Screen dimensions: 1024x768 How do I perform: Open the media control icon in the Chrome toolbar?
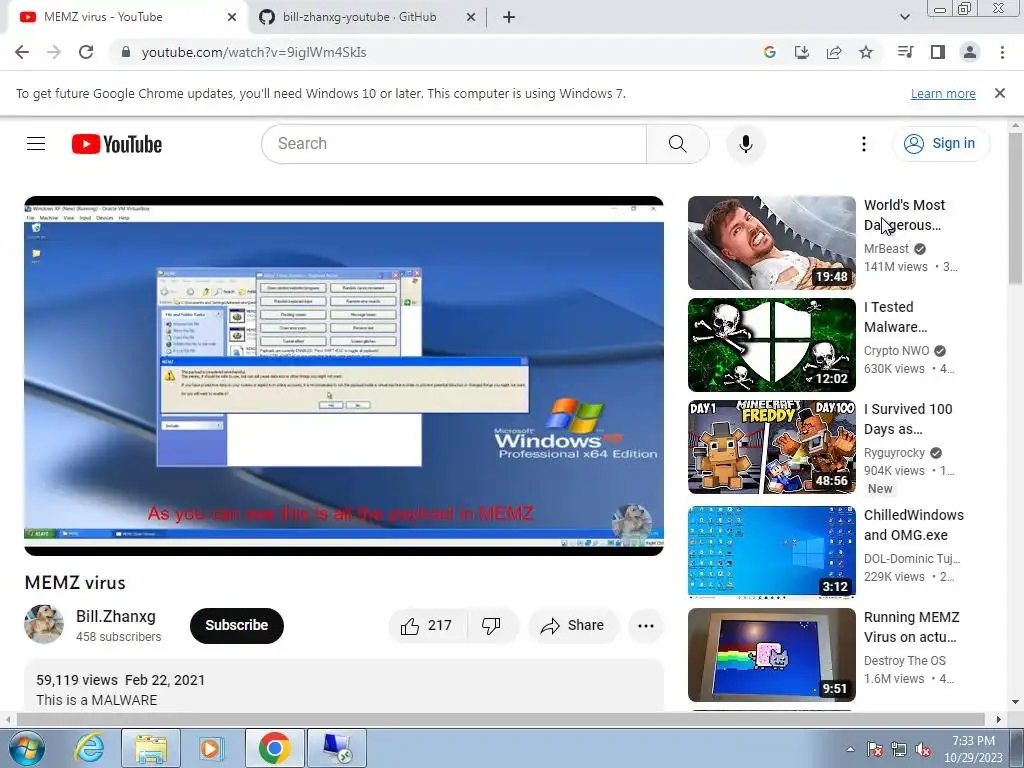906,52
